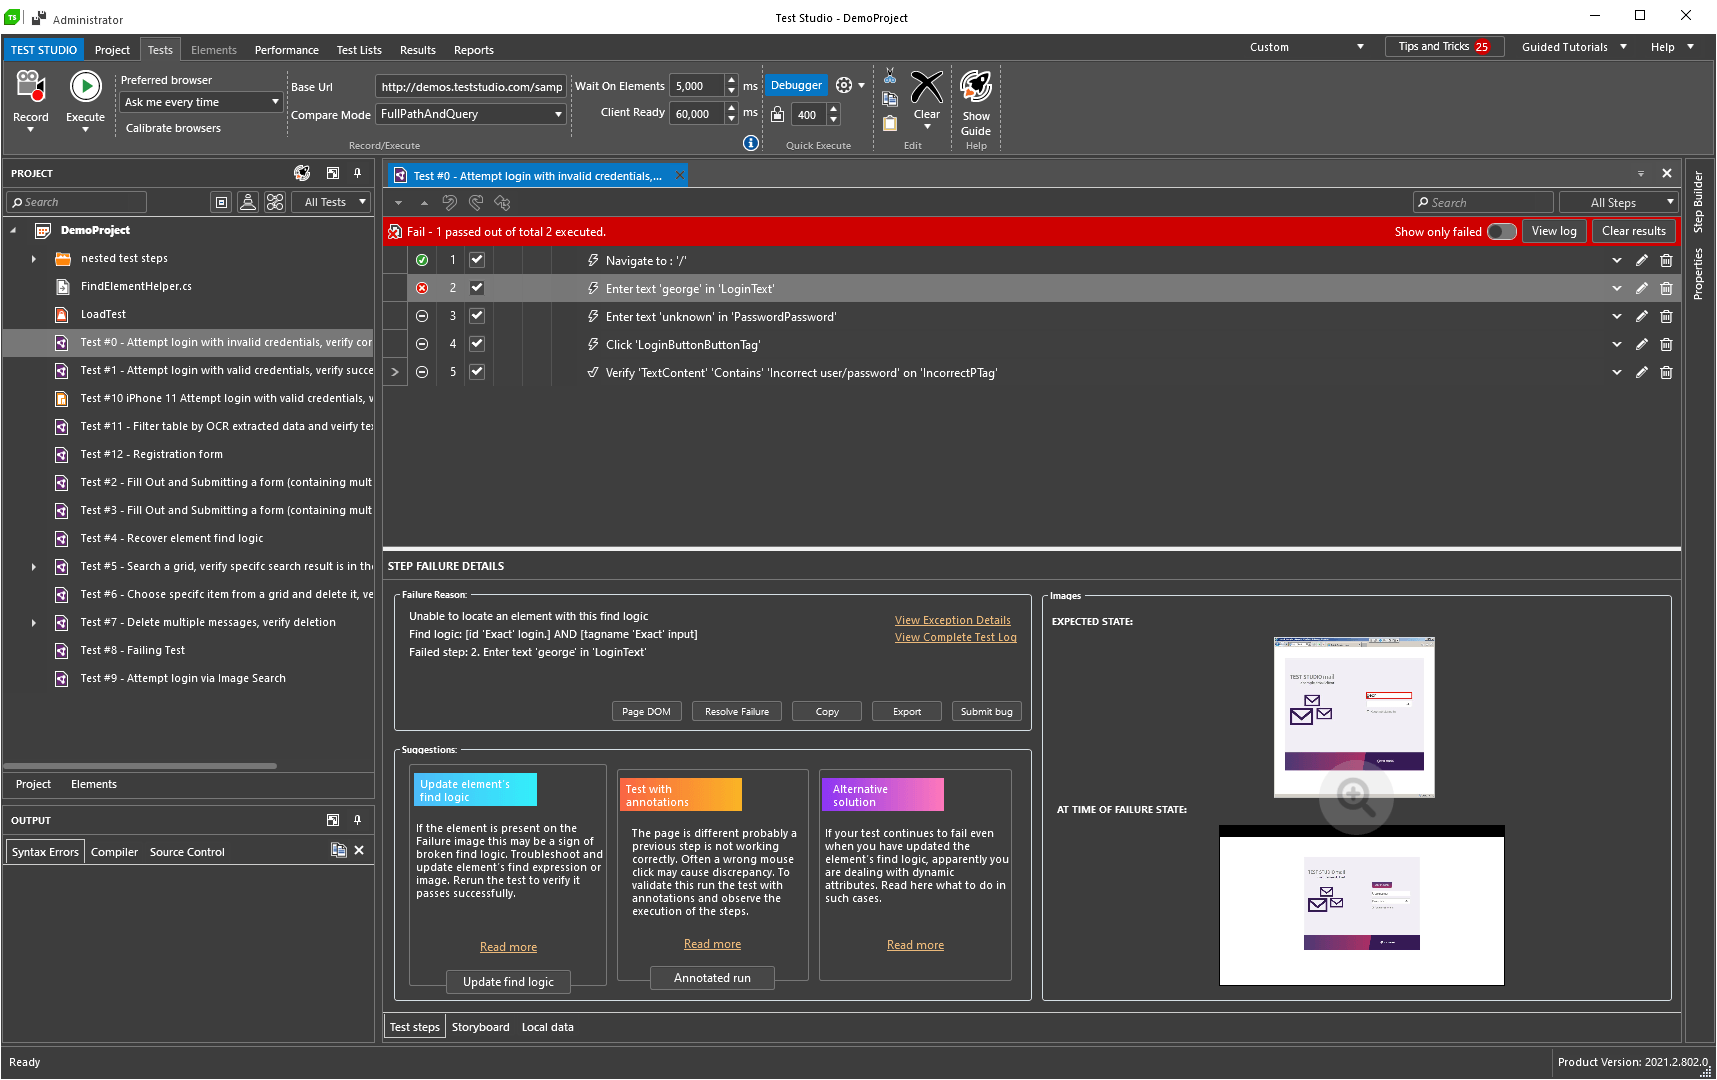
Task: Click the undo-style arrow icon in test steps toolbar
Action: [x=450, y=203]
